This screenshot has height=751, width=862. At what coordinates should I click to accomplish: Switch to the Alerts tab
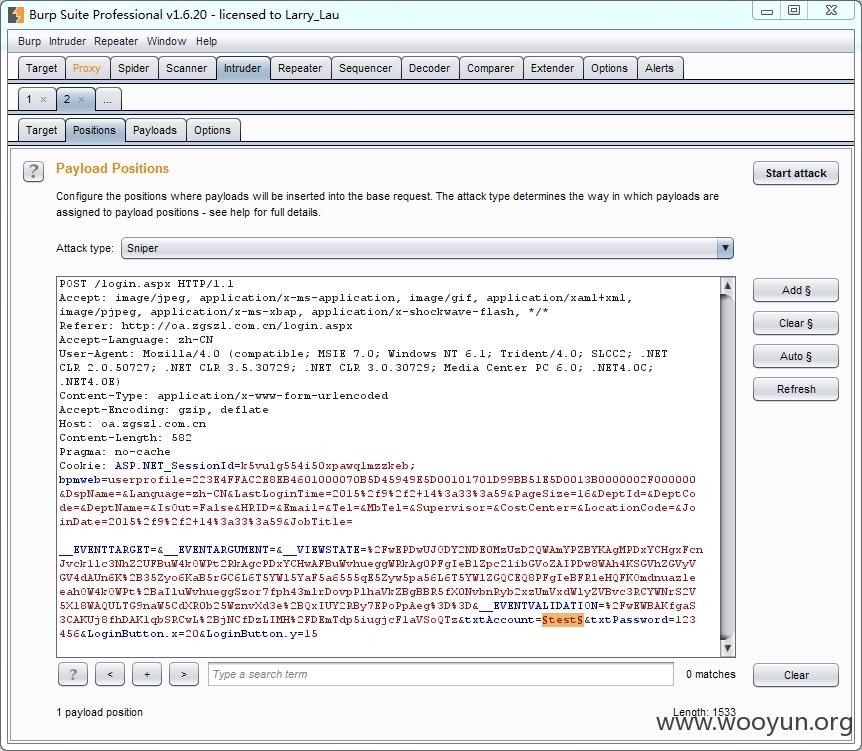(659, 68)
